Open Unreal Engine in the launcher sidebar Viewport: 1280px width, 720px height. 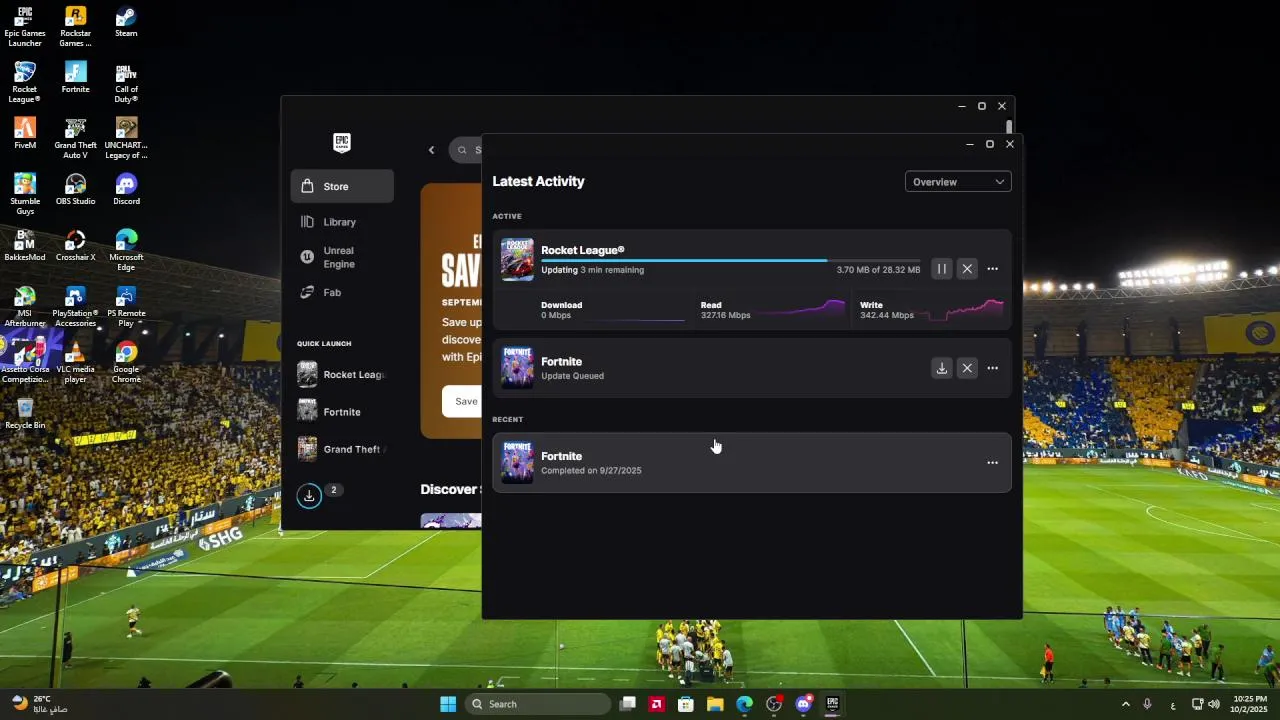coord(342,257)
